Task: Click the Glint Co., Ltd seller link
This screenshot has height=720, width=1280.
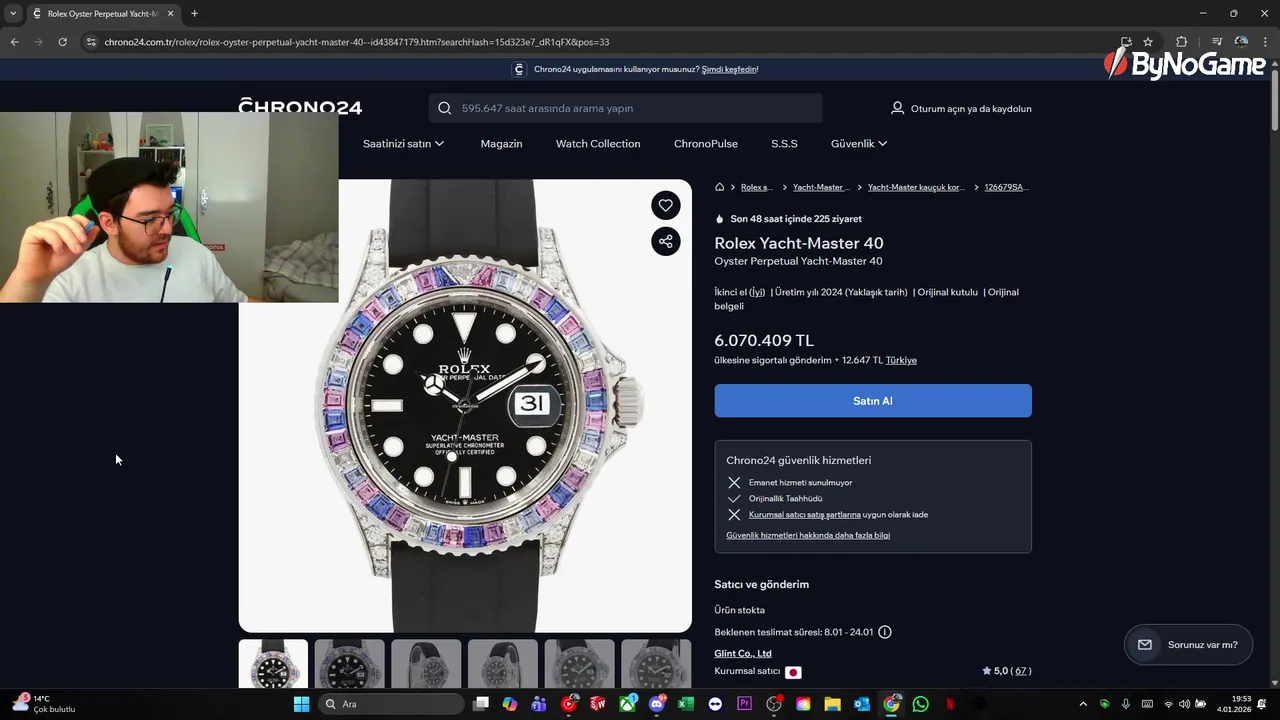Action: [743, 654]
